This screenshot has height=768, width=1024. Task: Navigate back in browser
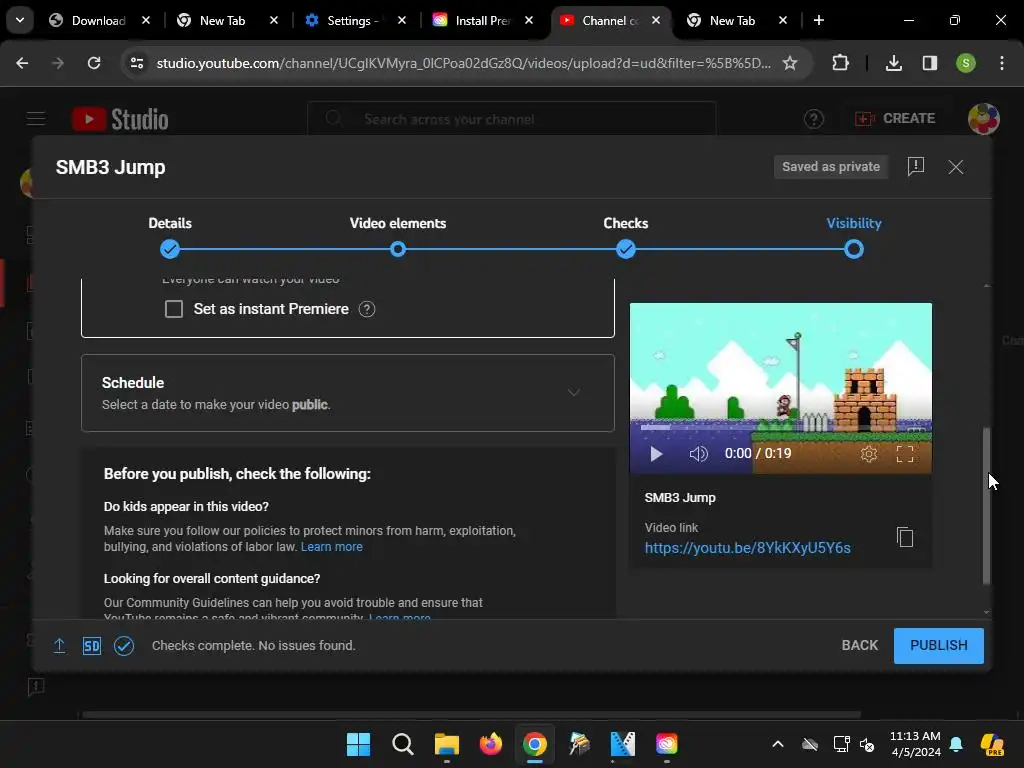pyautogui.click(x=22, y=63)
